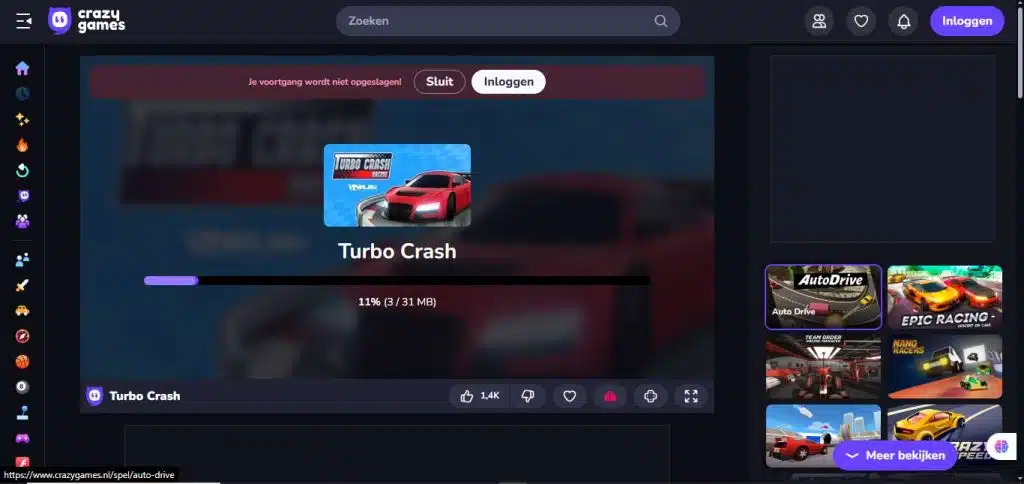Click the Turbo Crash title under the game
1024x484 pixels.
point(144,396)
